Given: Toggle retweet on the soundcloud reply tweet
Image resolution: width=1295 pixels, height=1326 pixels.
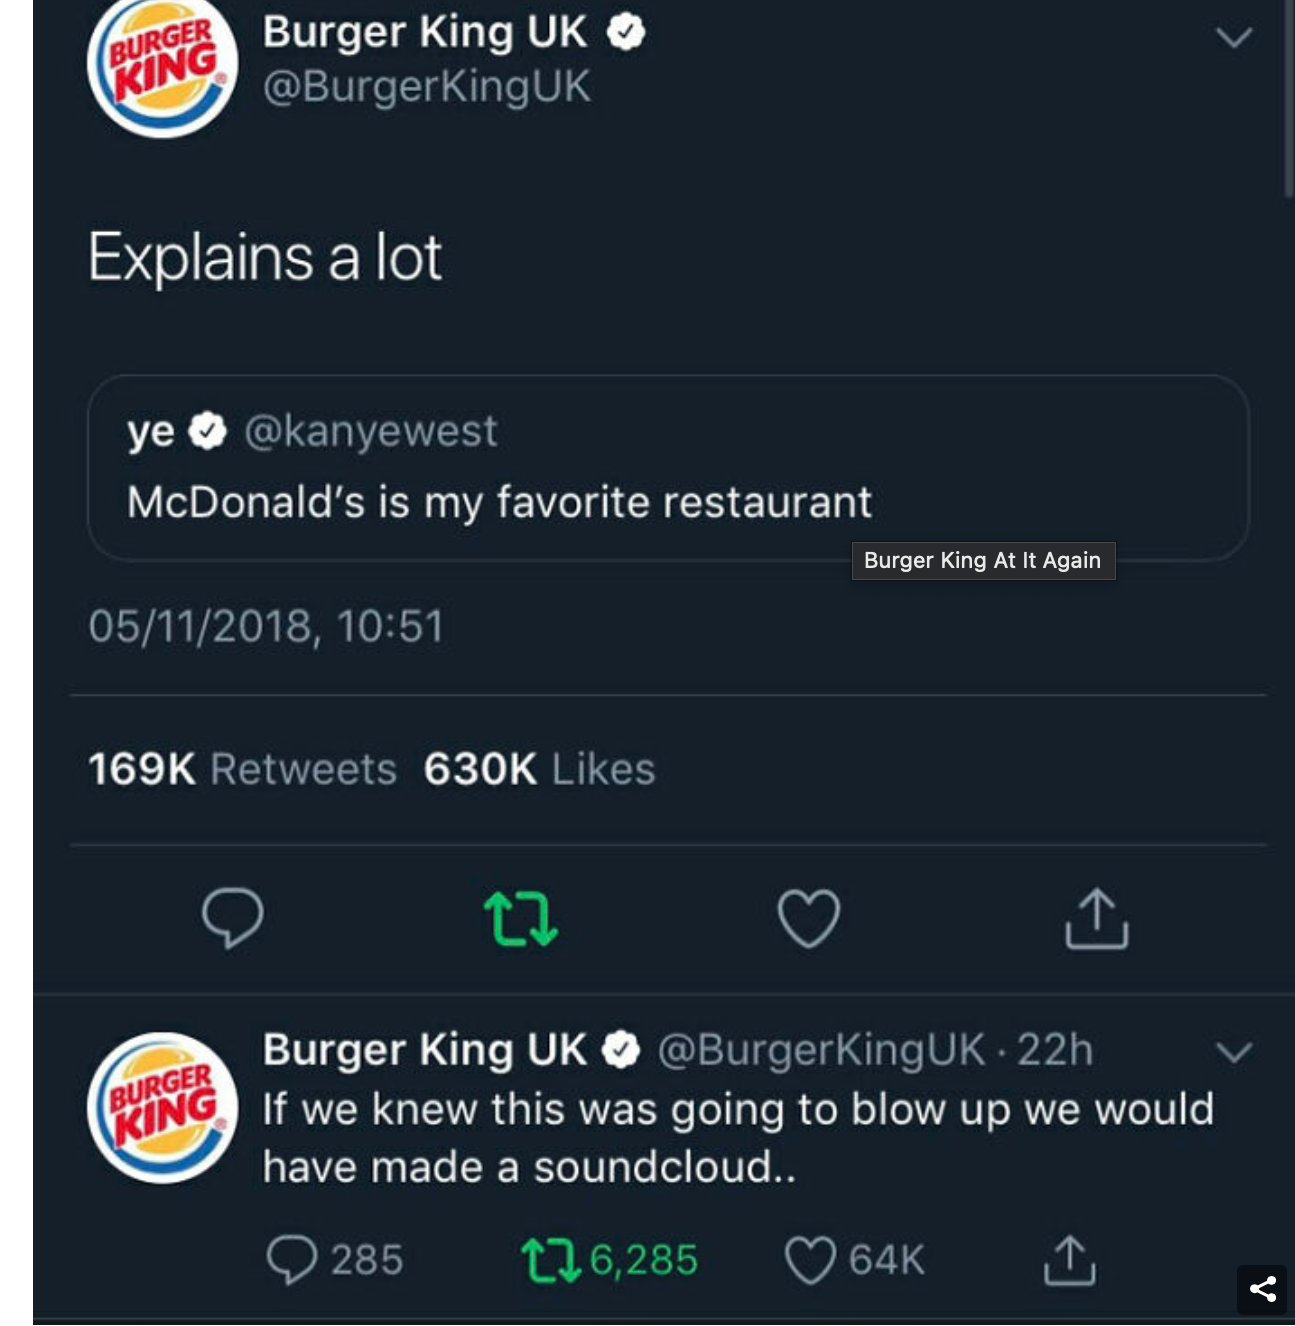Looking at the screenshot, I should (x=551, y=1259).
